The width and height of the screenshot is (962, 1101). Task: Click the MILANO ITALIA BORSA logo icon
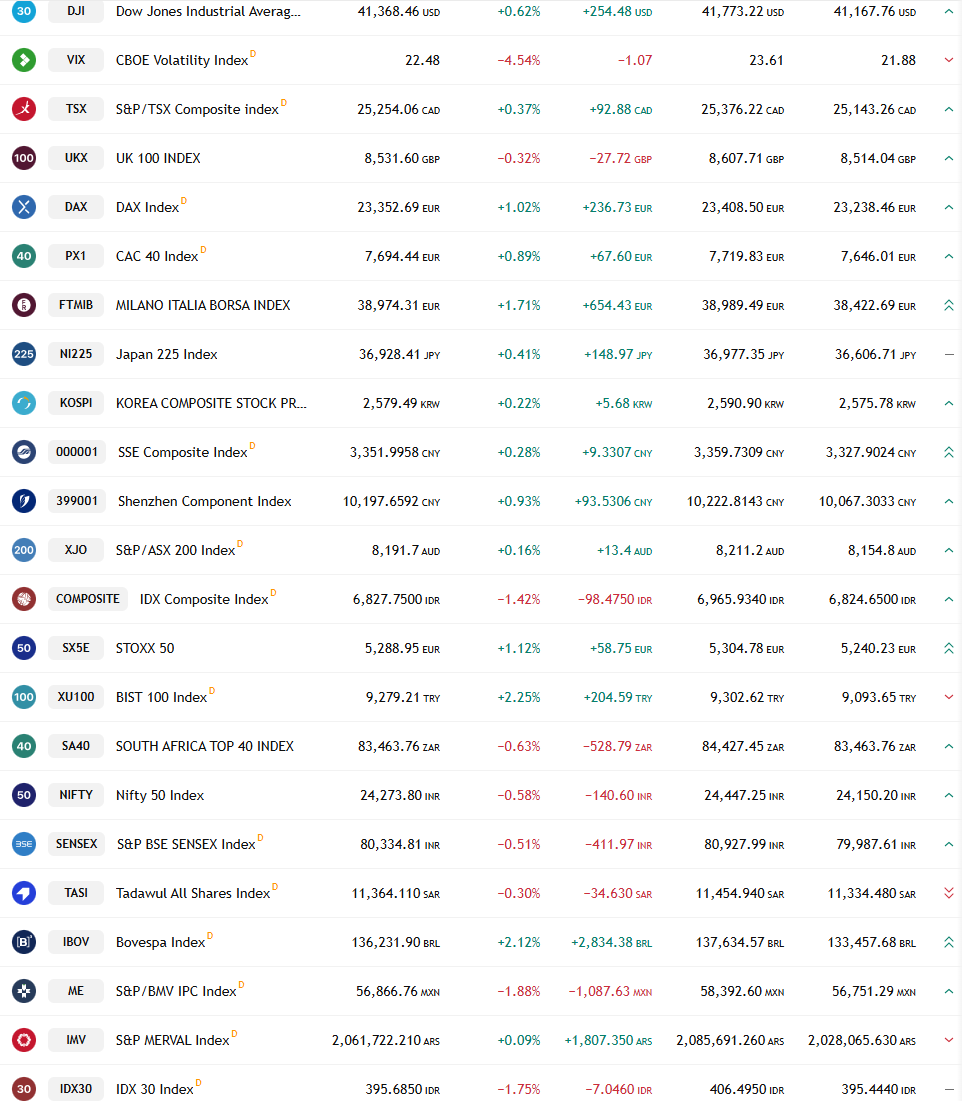coord(24,305)
